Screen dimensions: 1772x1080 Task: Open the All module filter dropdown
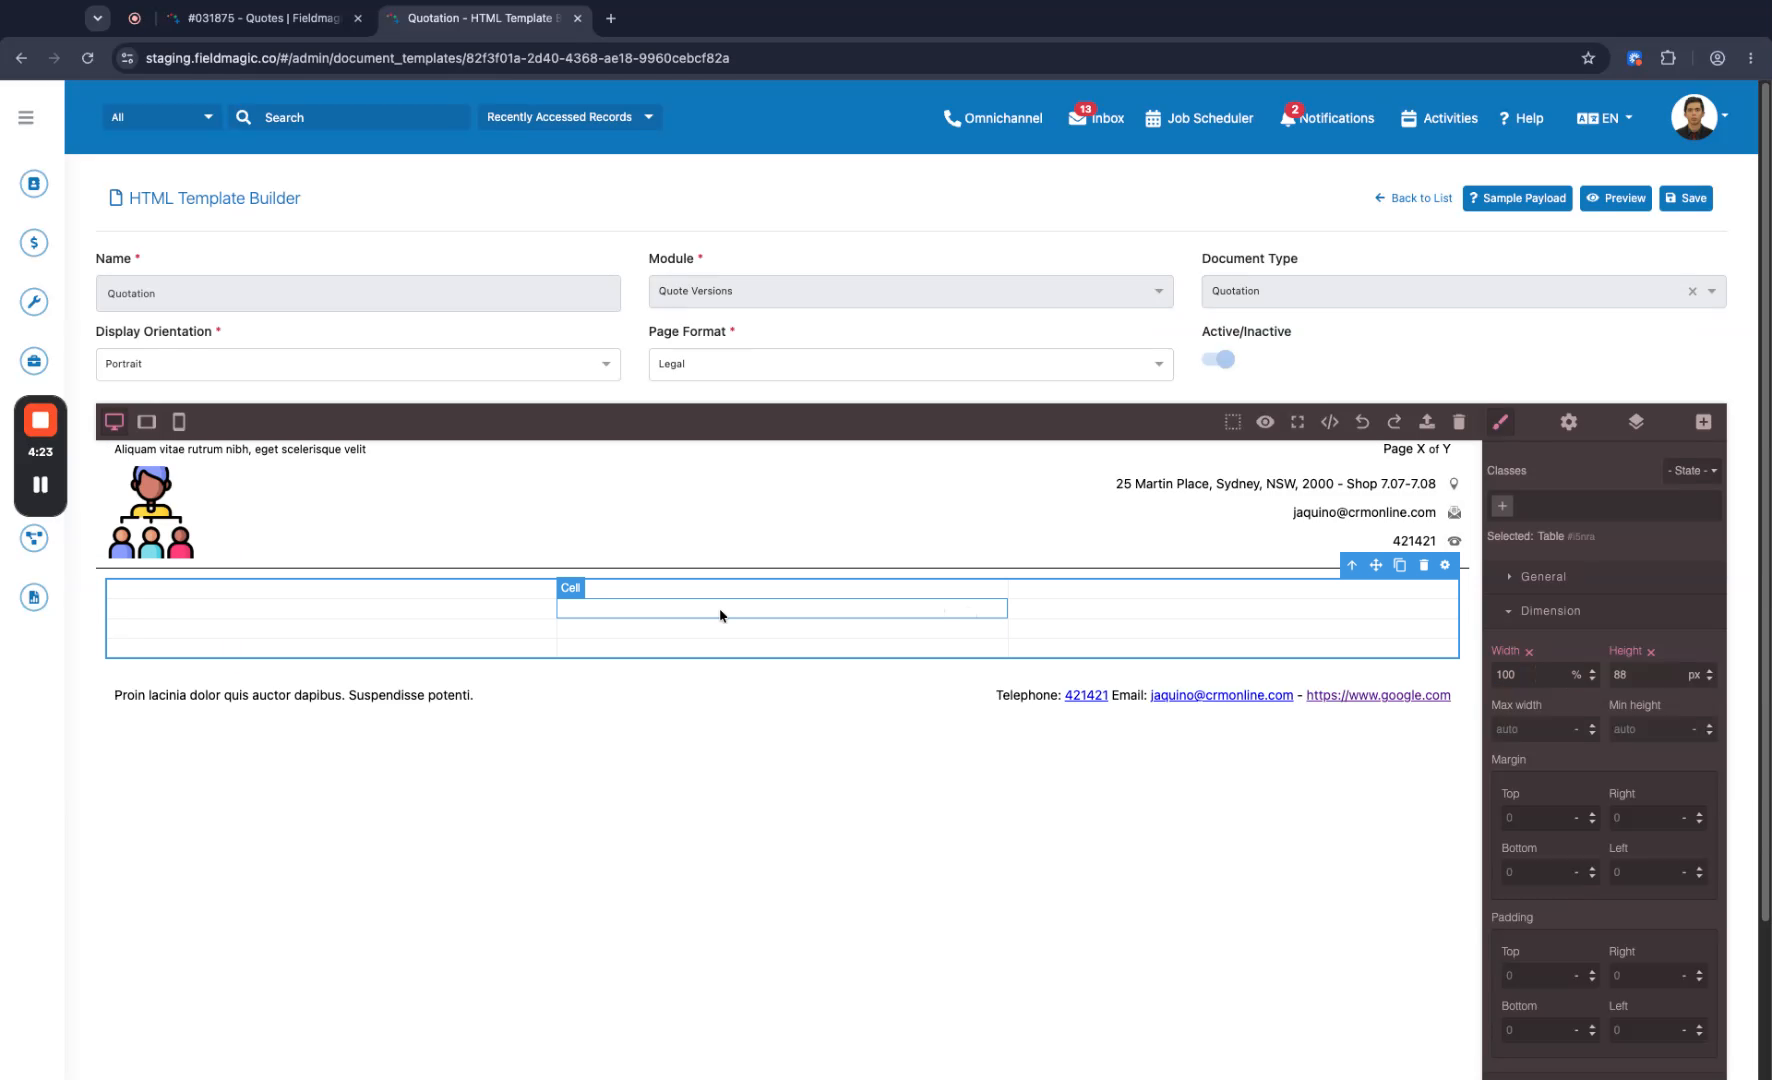point(162,117)
